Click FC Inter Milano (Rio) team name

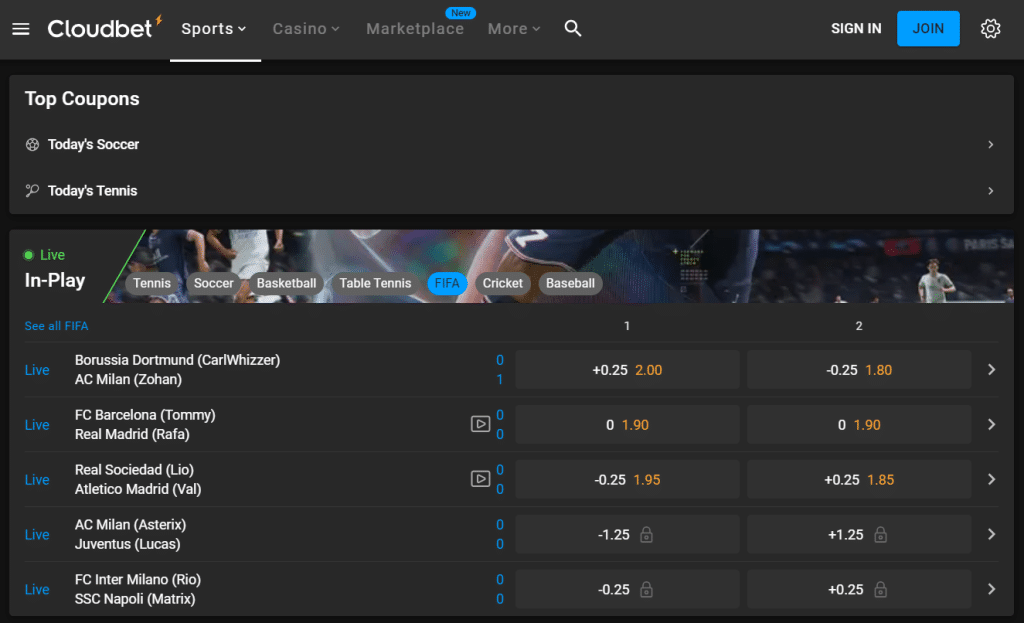tap(138, 579)
